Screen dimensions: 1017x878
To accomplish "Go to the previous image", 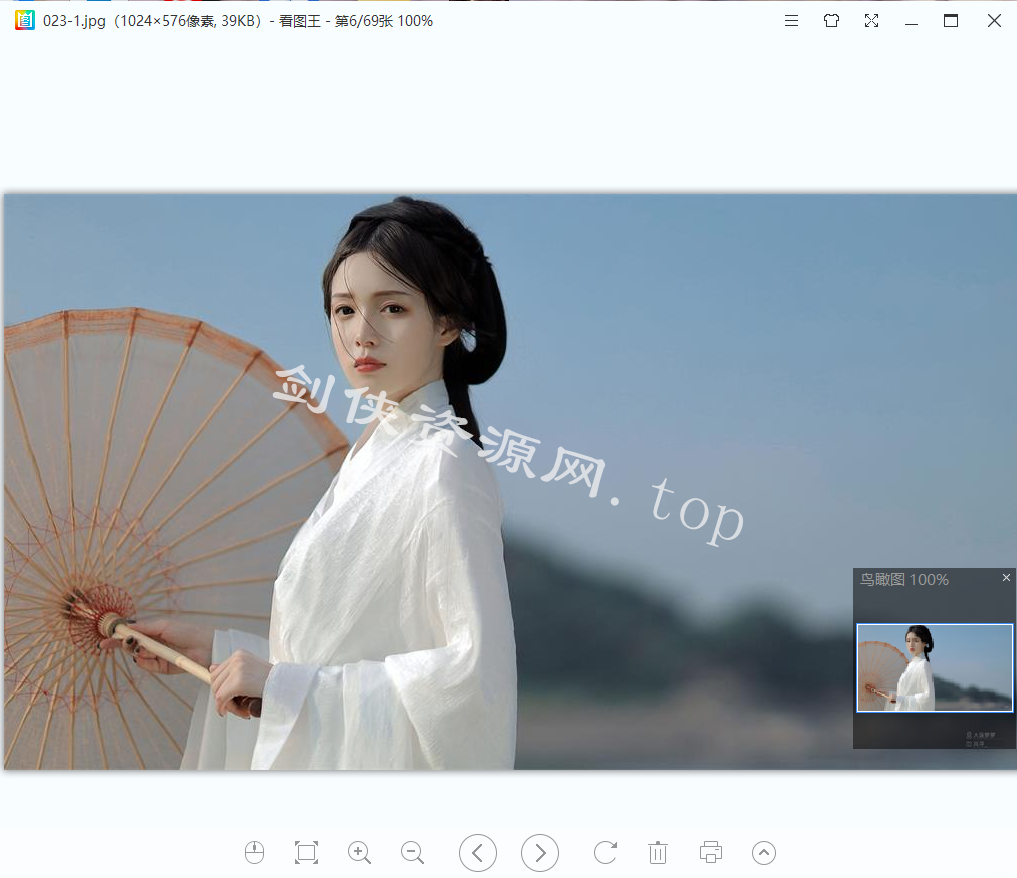I will click(x=478, y=853).
